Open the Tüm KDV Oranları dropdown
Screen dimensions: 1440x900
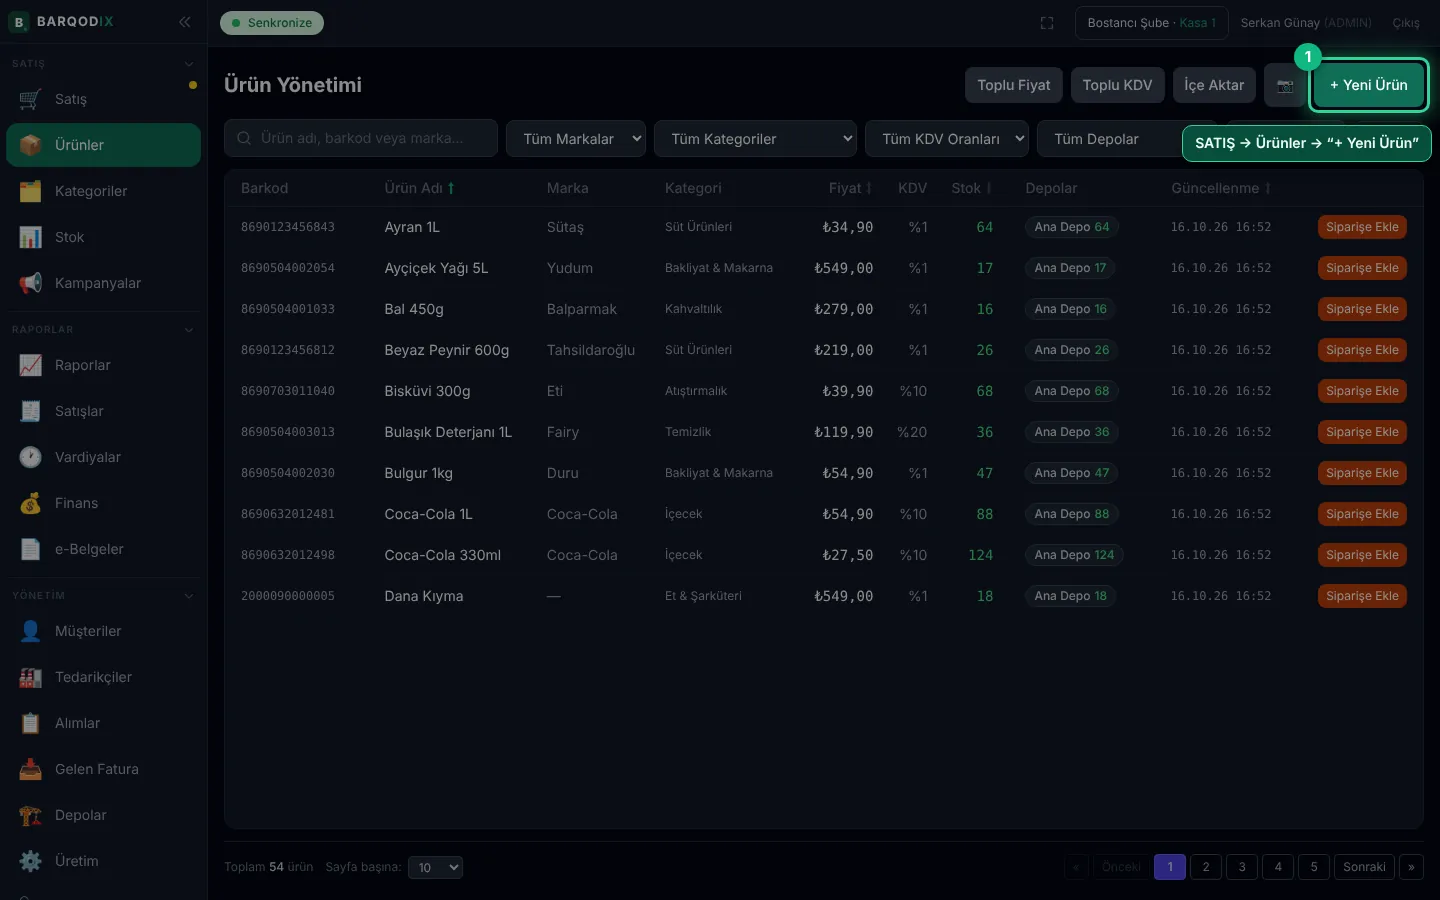(947, 139)
